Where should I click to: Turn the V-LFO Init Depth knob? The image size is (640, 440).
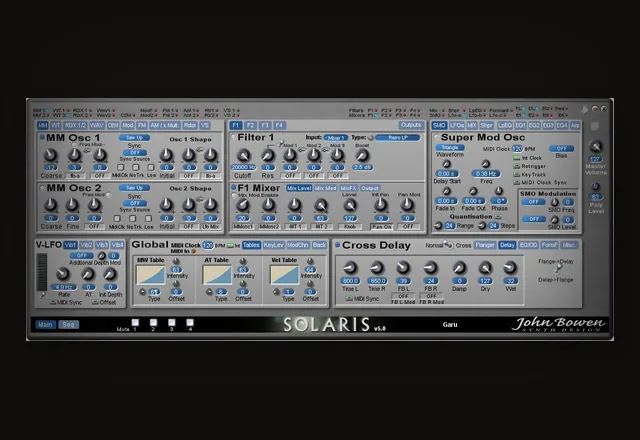[110, 274]
